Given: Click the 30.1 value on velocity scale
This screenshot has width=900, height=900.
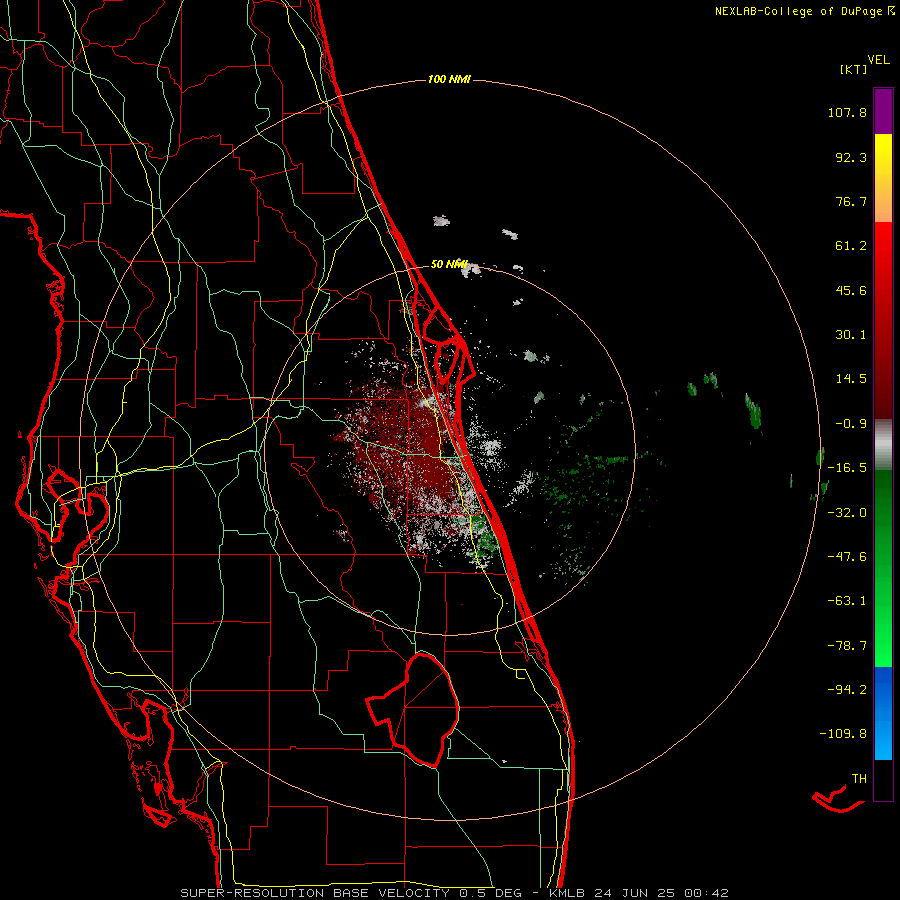Looking at the screenshot, I should coord(851,335).
